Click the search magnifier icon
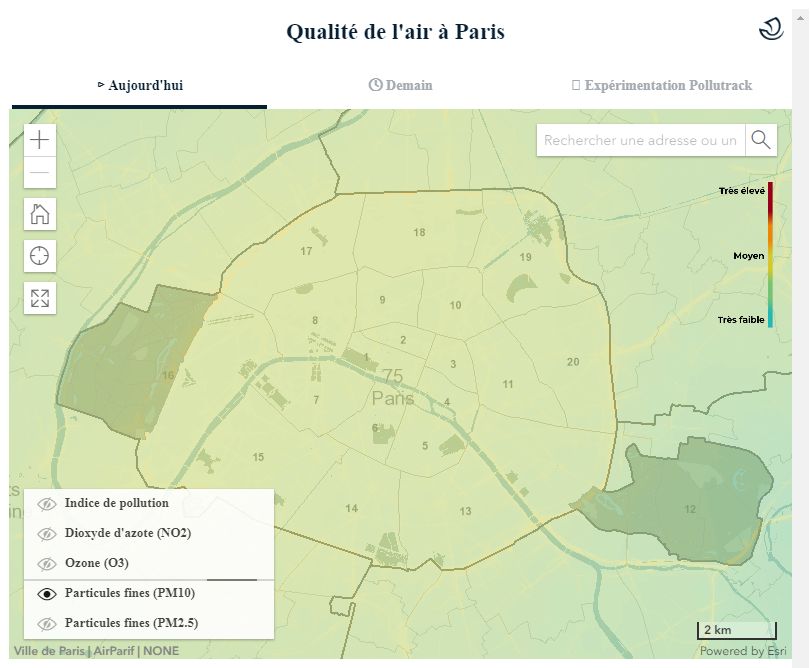Viewport: 811px width, 668px height. click(x=760, y=140)
